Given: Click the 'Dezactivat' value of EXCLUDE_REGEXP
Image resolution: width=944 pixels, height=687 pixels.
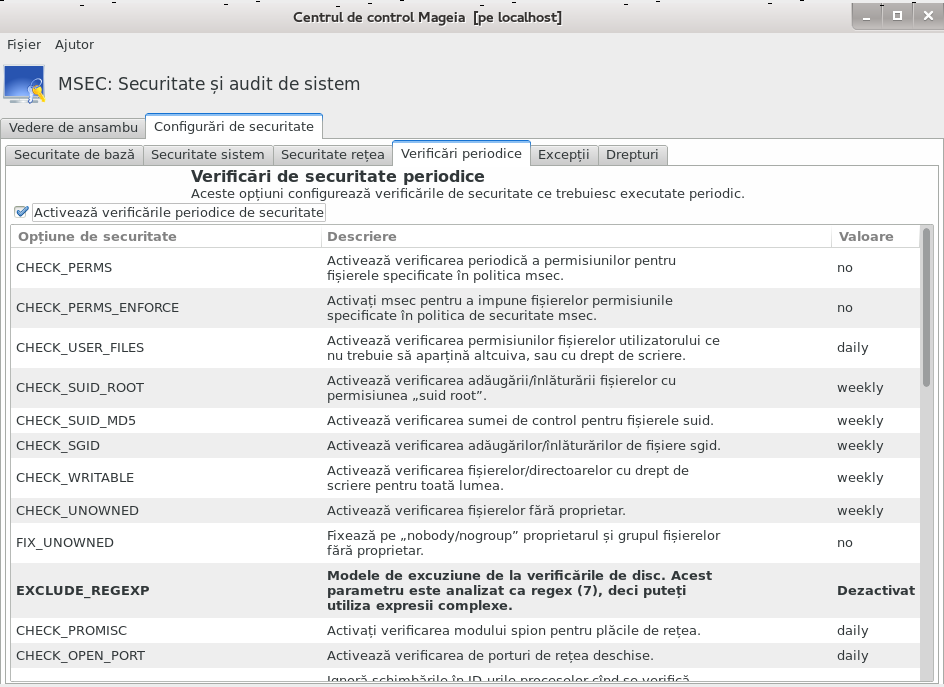Looking at the screenshot, I should (876, 591).
